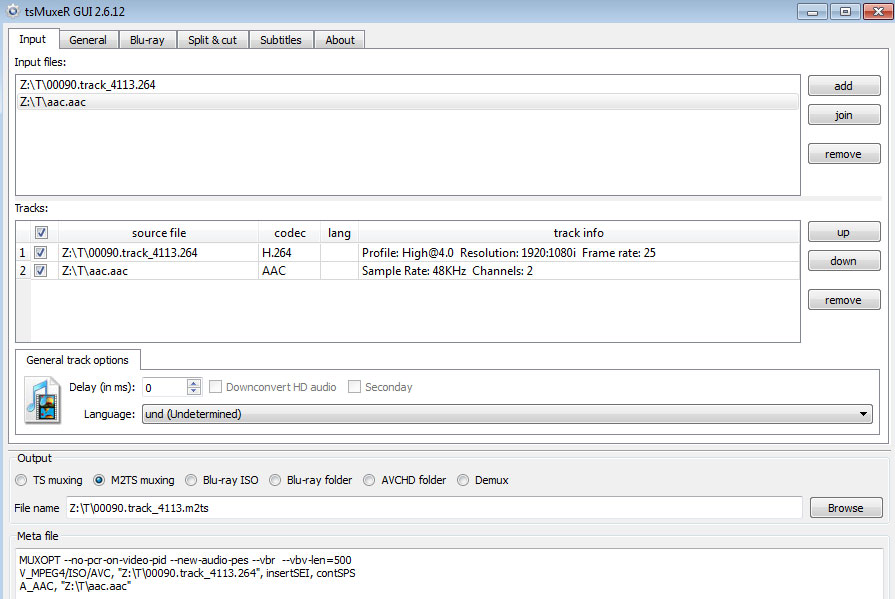
Task: Click the Sample Rate: 48KHz track info cell
Action: [x=579, y=271]
